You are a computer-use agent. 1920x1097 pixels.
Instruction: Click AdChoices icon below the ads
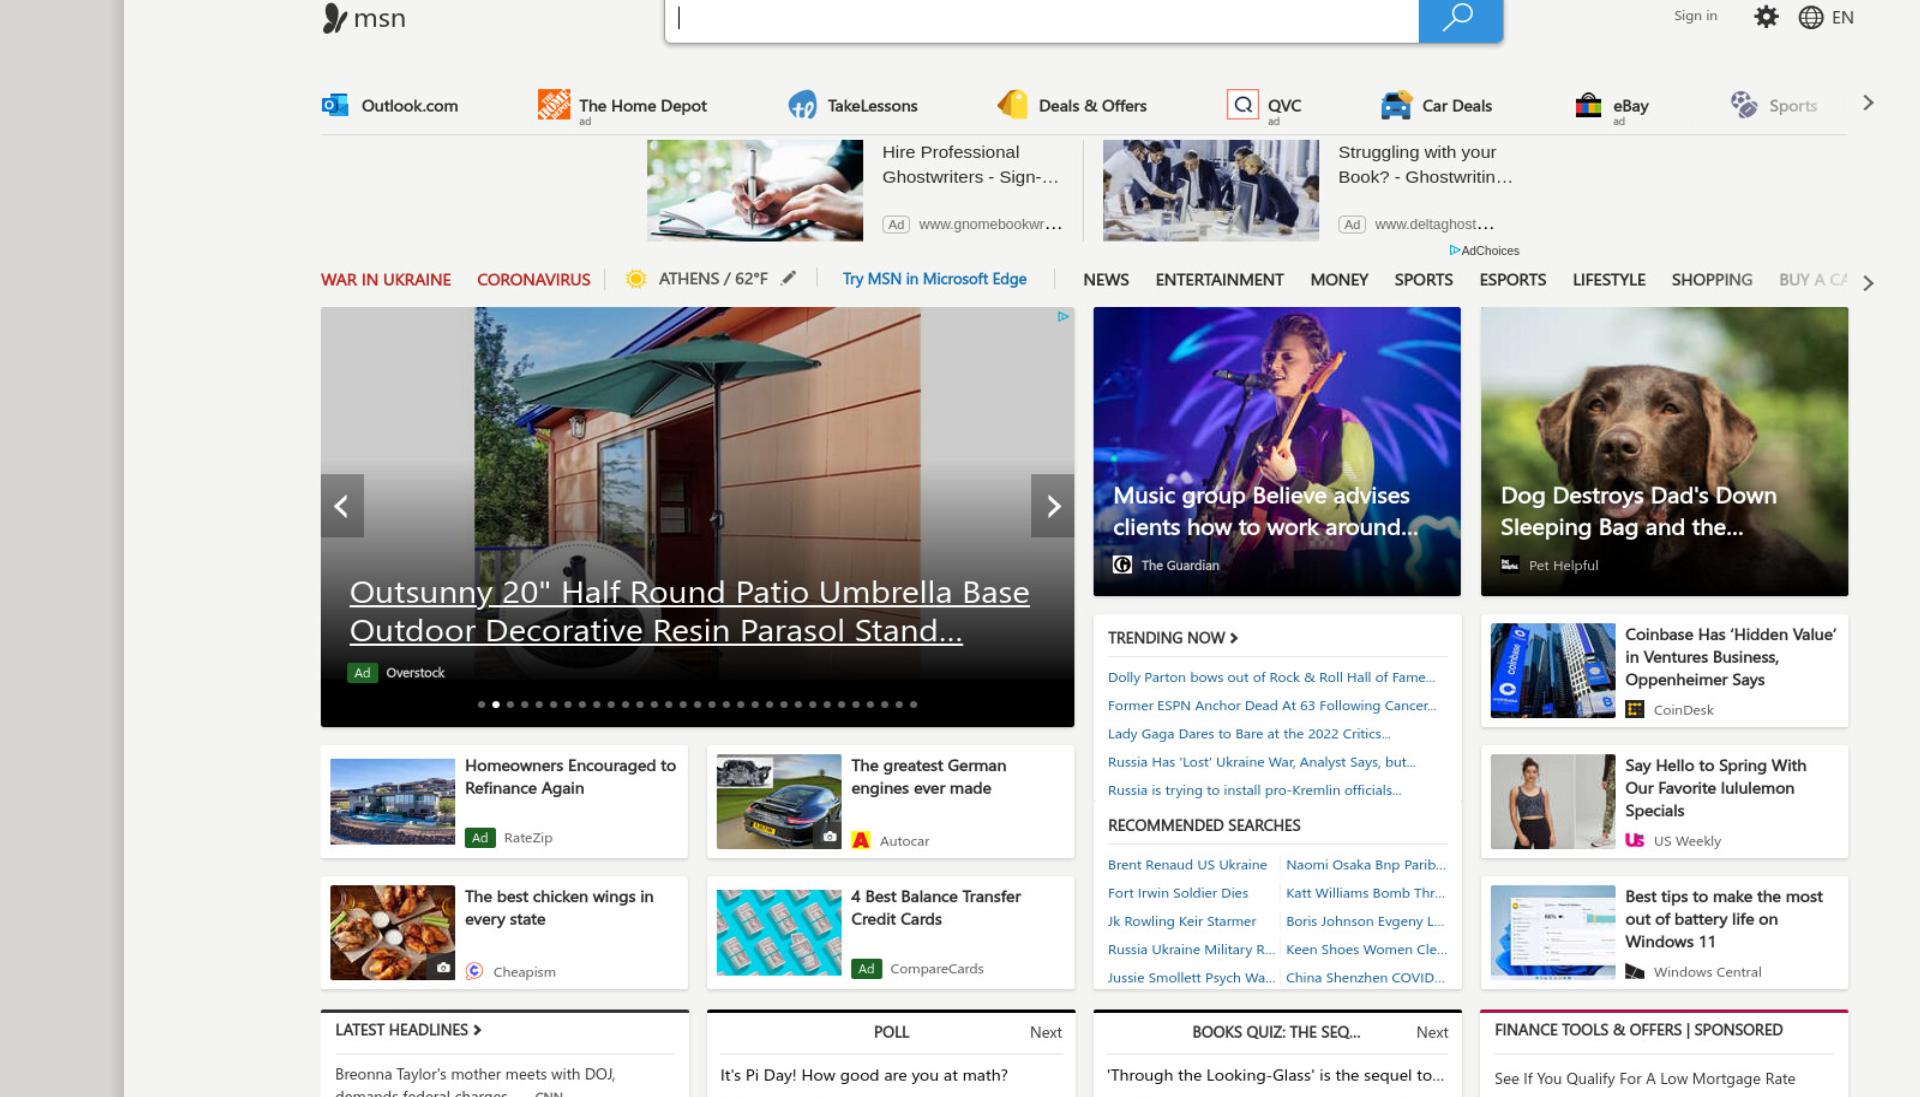1455,250
